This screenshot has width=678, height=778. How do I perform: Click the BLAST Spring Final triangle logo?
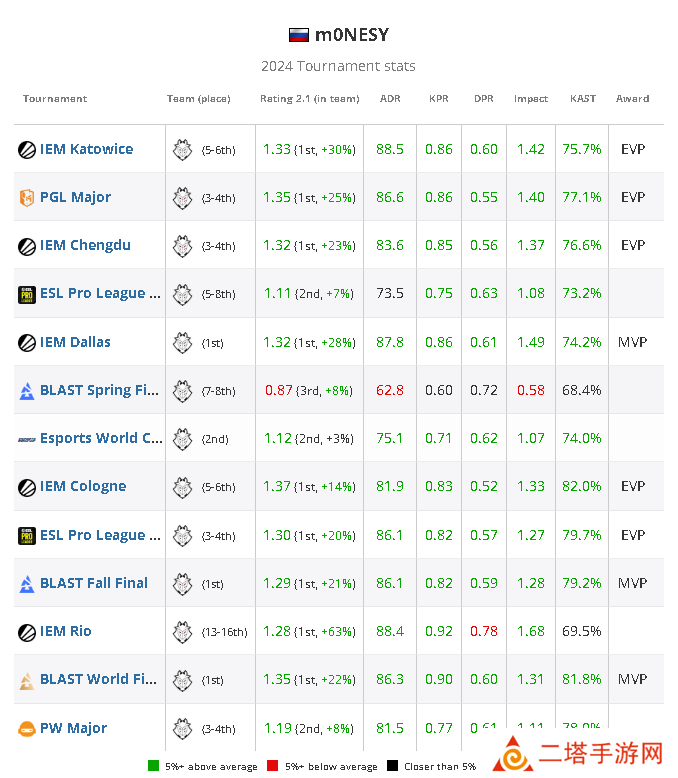[x=27, y=390]
